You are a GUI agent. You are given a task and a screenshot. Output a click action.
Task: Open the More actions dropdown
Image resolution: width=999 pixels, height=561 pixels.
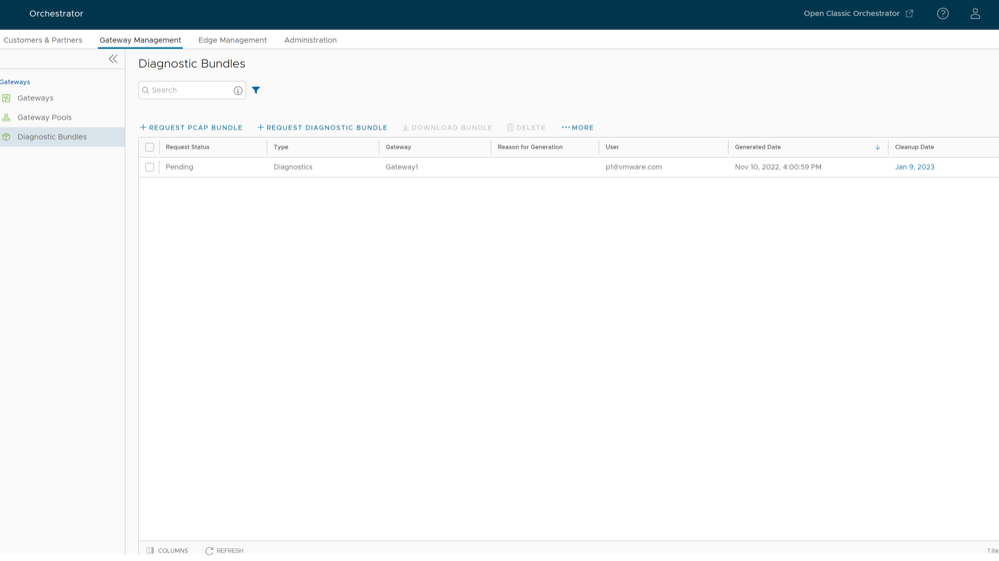pyautogui.click(x=578, y=128)
